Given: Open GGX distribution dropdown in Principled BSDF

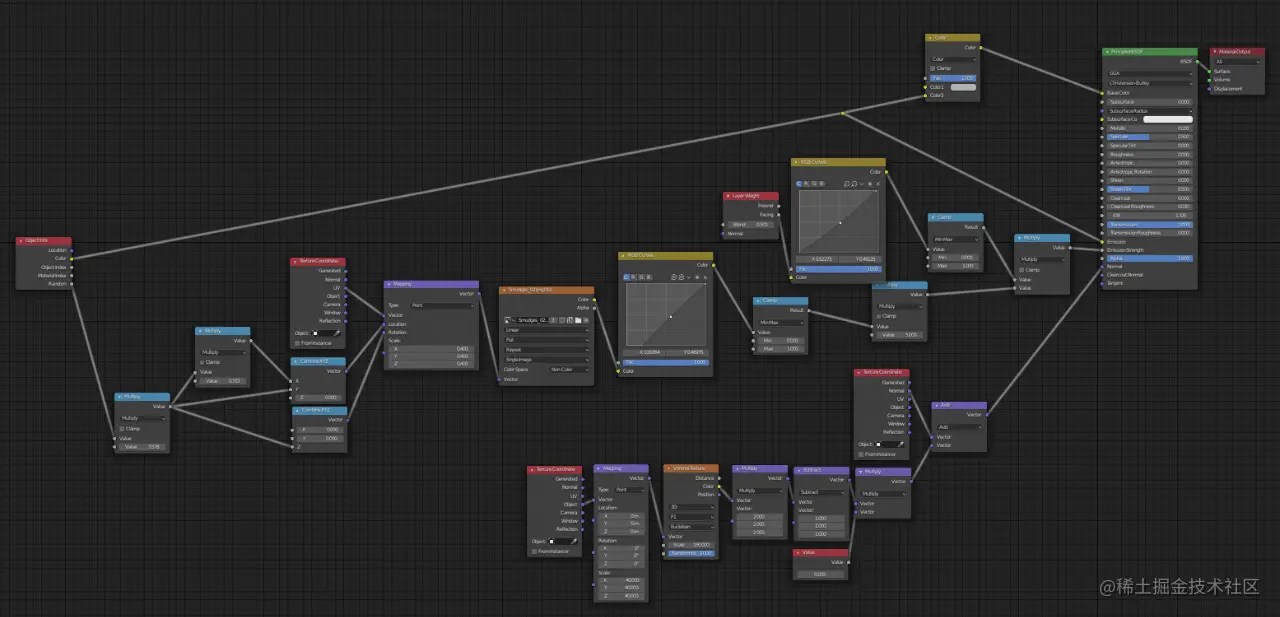Looking at the screenshot, I should pos(1150,74).
